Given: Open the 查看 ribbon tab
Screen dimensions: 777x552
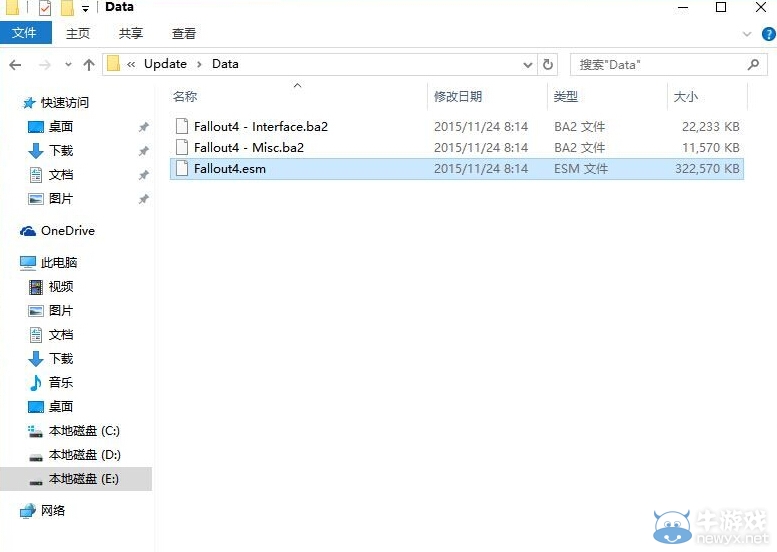Looking at the screenshot, I should [x=184, y=33].
